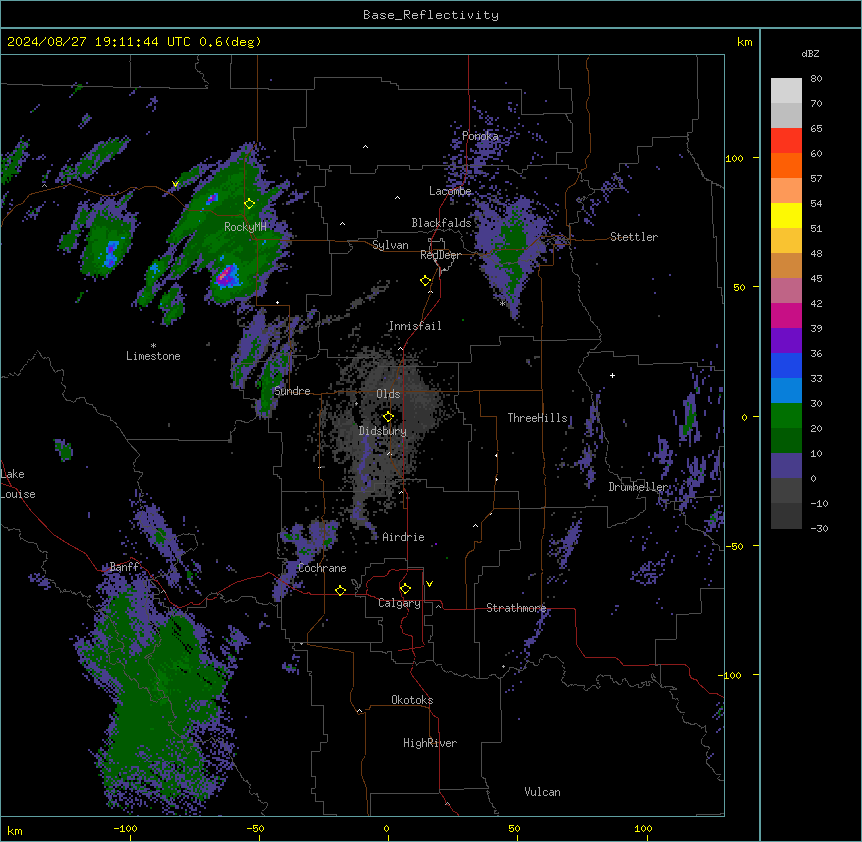Click the Okotoks label
The image size is (862, 842).
click(x=412, y=700)
